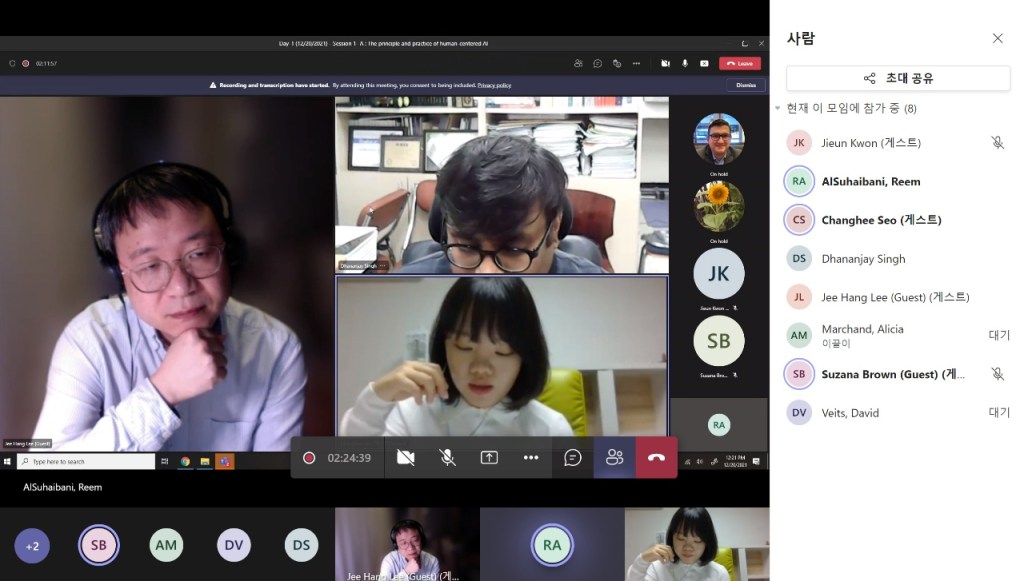Show the meeting chat conversation
Image resolution: width=1024 pixels, height=581 pixels.
pyautogui.click(x=573, y=457)
